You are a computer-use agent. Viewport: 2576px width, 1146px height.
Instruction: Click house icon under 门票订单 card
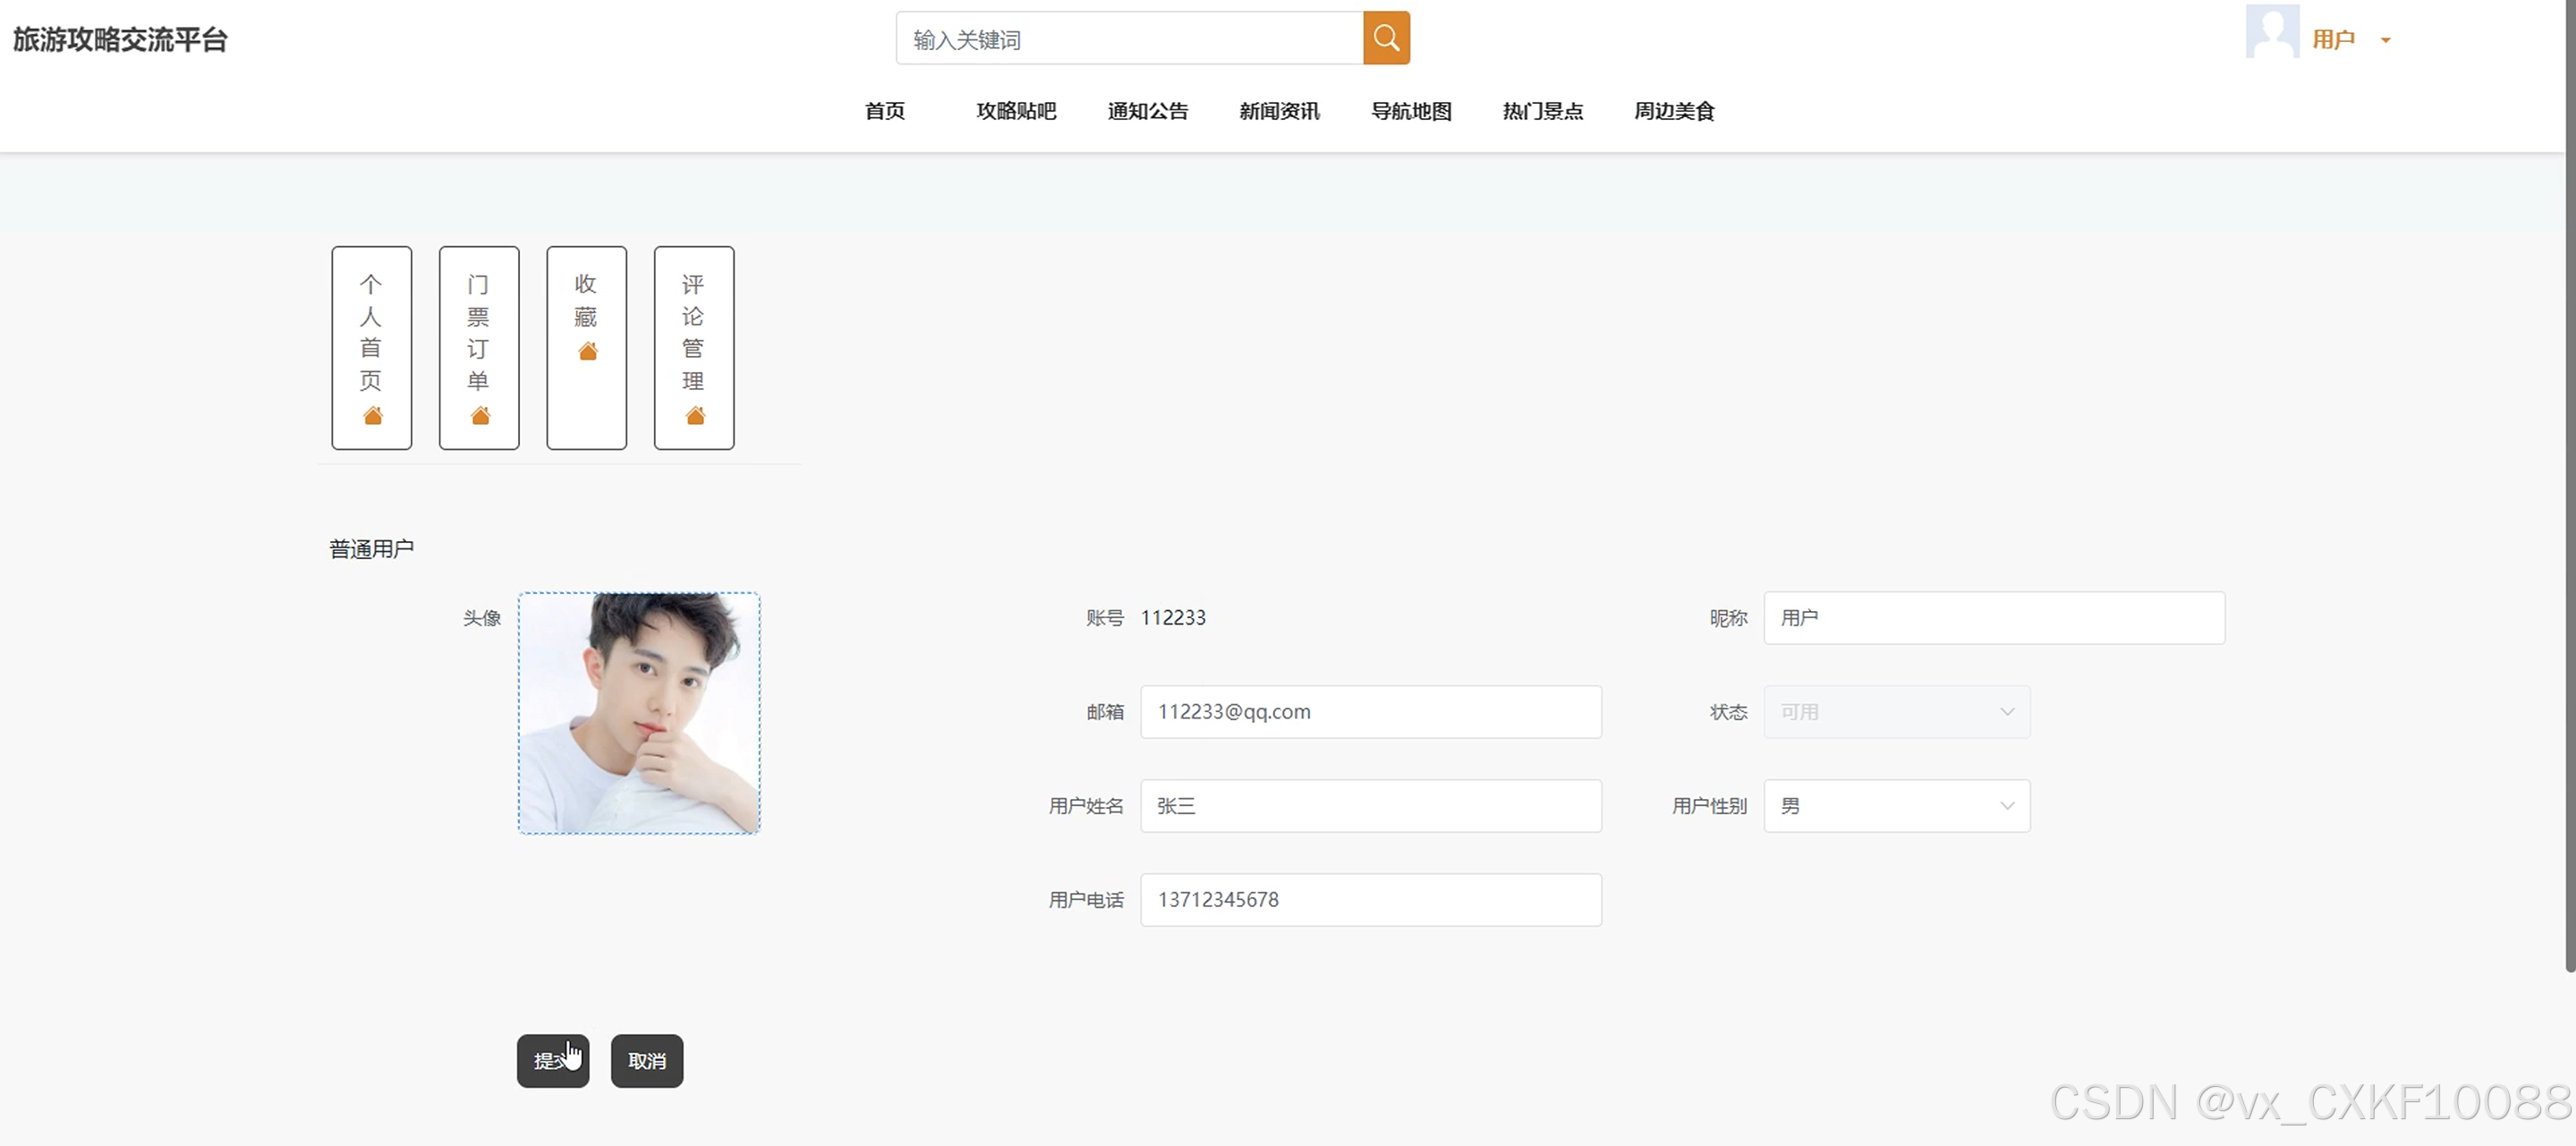[480, 415]
